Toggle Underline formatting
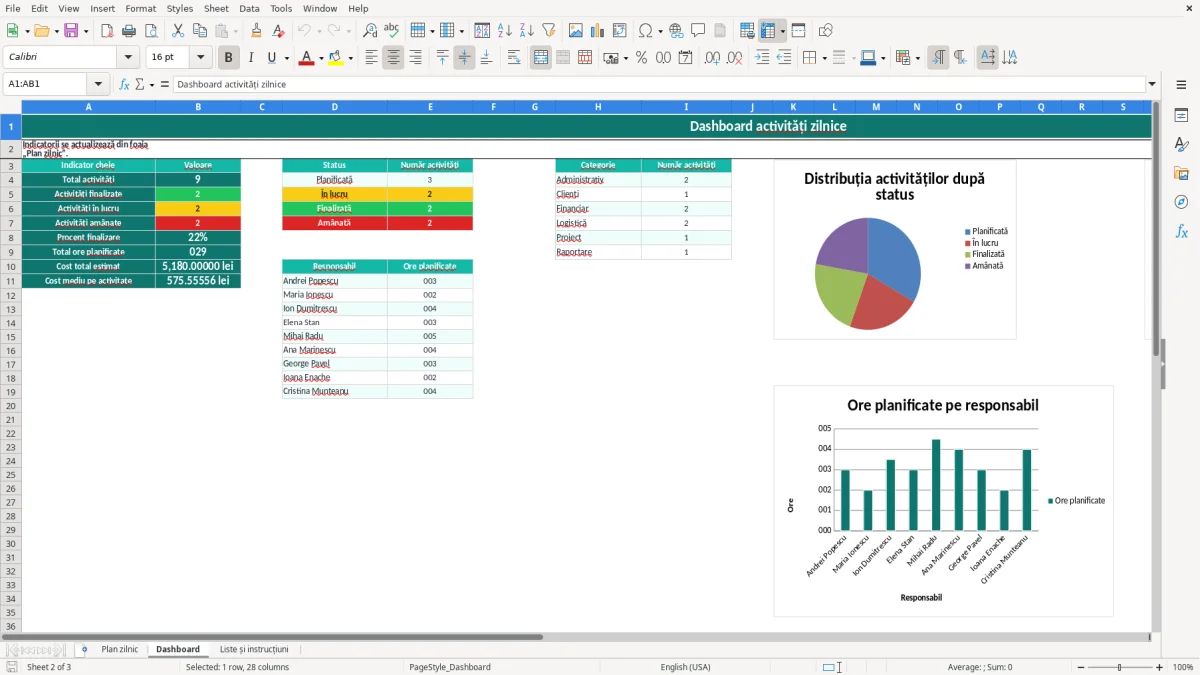1200x675 pixels. pos(272,58)
